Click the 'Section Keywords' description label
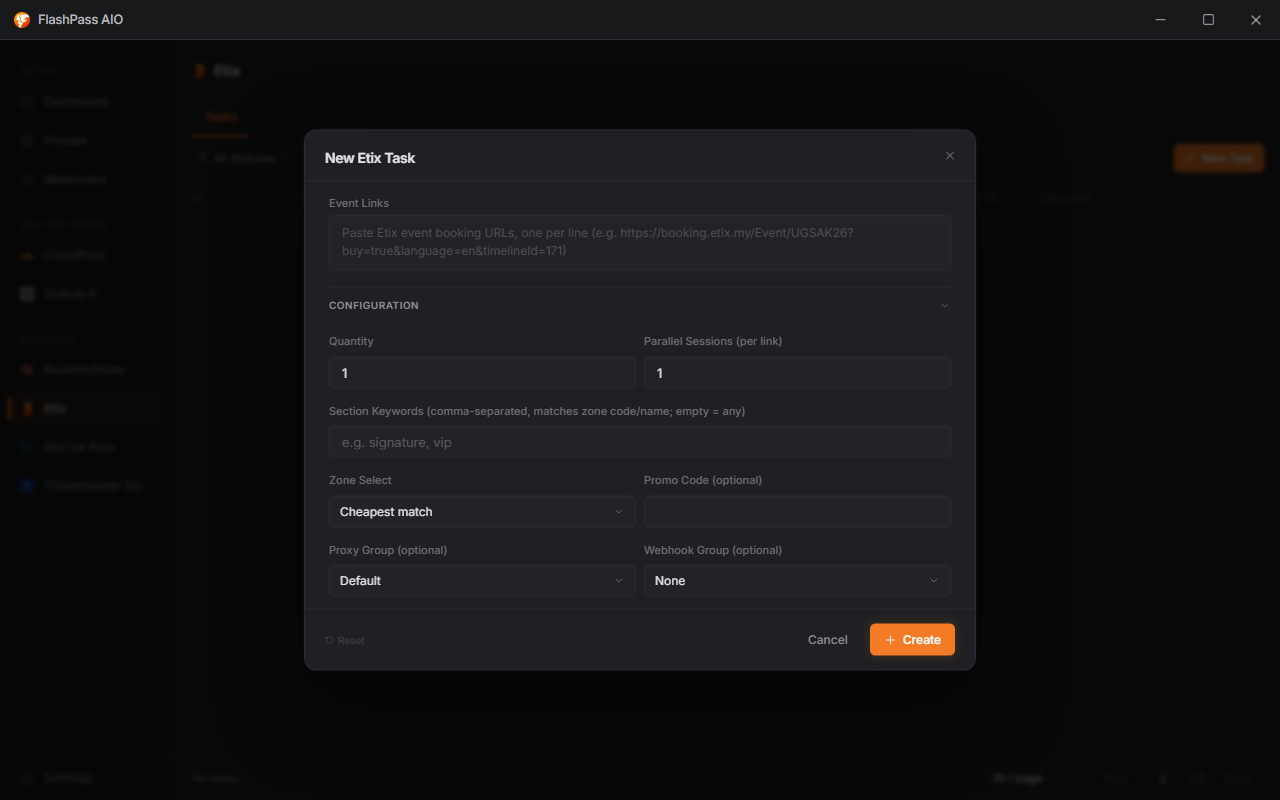This screenshot has height=800, width=1280. (537, 411)
